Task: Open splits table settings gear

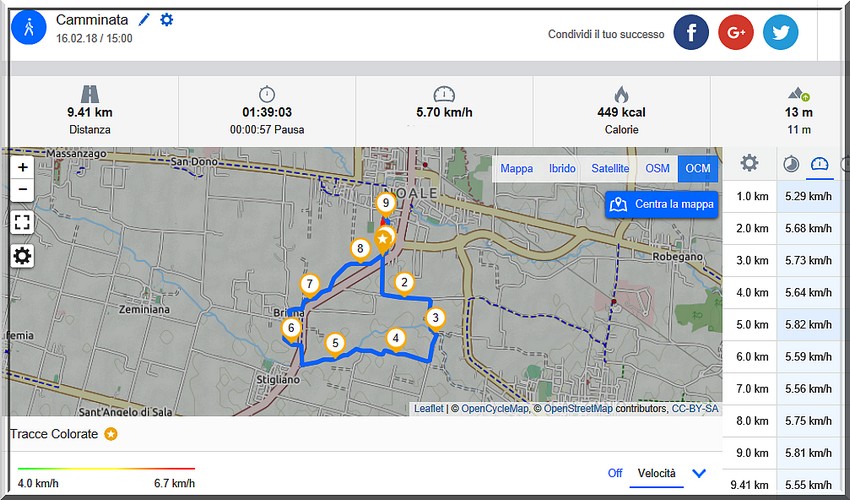Action: coord(749,163)
